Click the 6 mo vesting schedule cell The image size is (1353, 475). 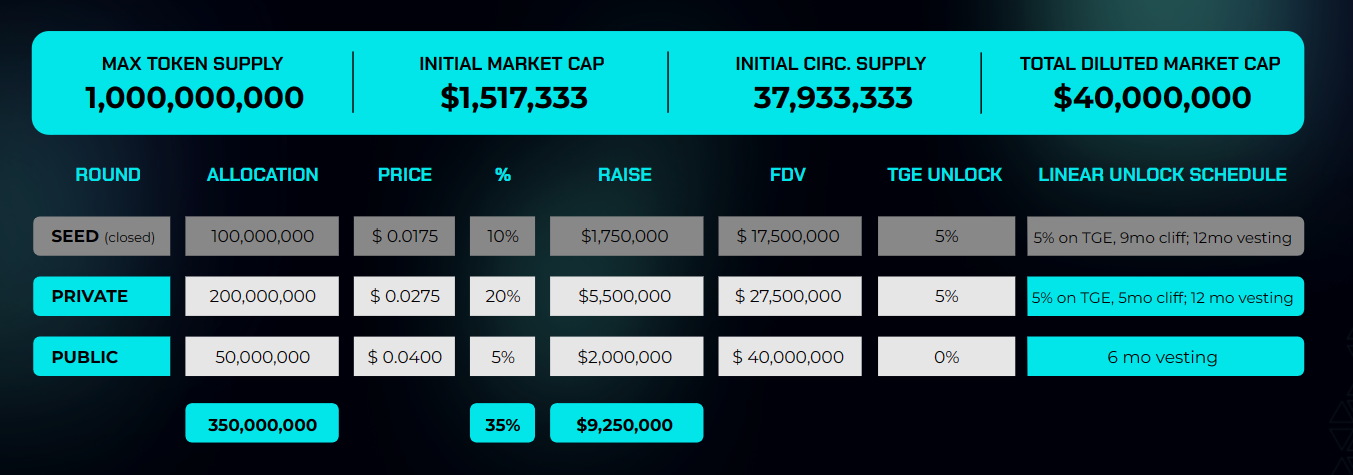[1165, 357]
